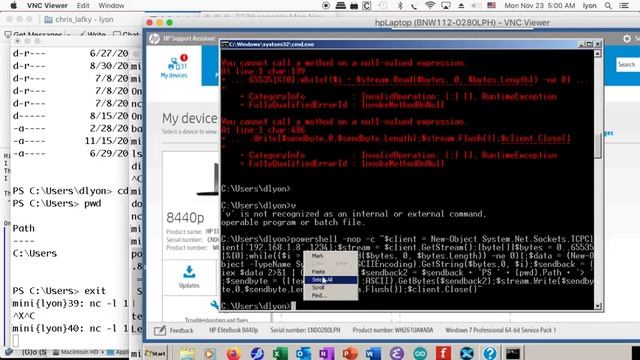Screen dimensions: 640x360
Task: Open the Bluetooth status menu
Action: point(400,6)
